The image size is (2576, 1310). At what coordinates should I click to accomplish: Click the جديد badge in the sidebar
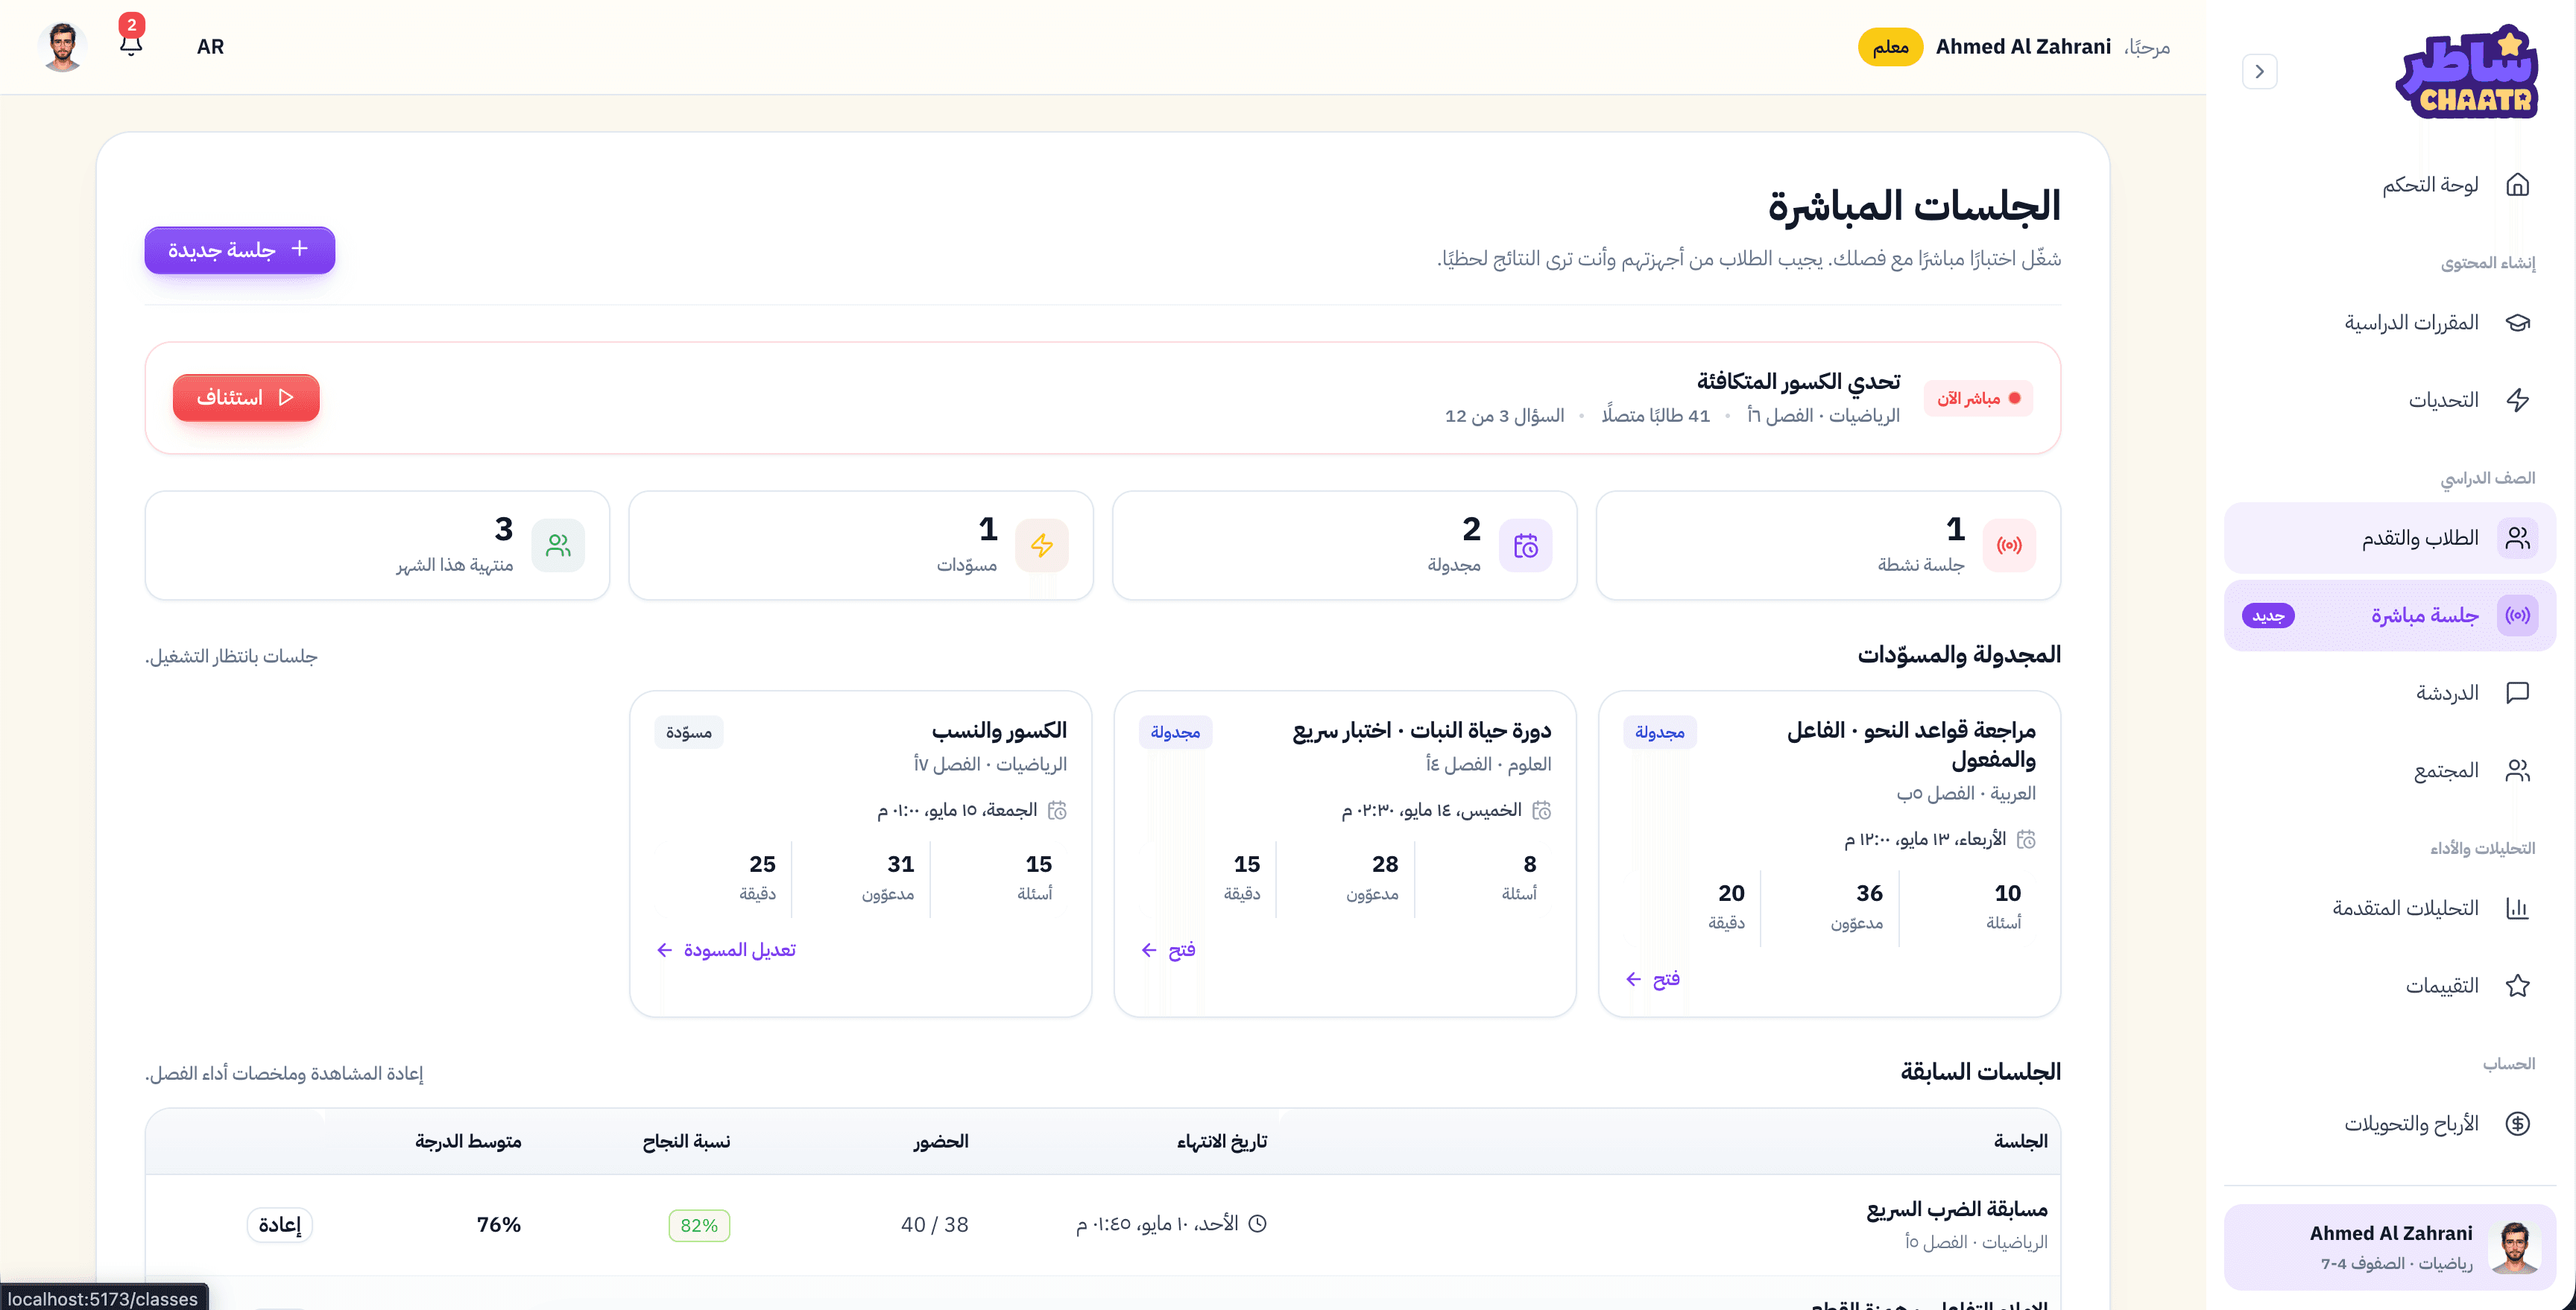(2268, 616)
